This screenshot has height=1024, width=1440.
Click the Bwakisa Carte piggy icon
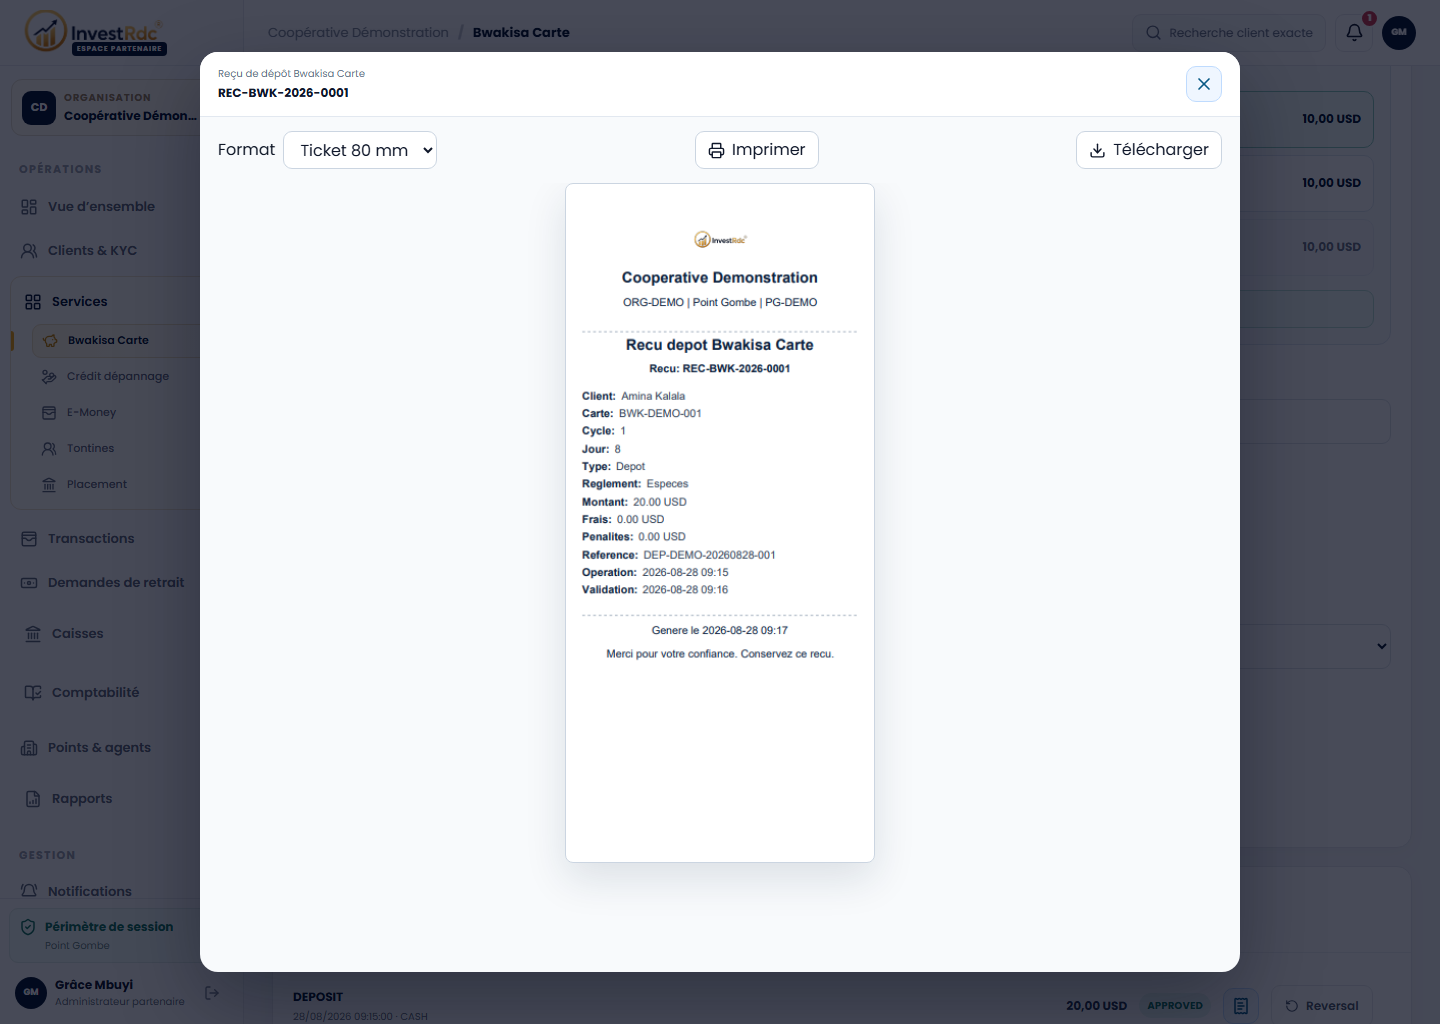tap(50, 340)
